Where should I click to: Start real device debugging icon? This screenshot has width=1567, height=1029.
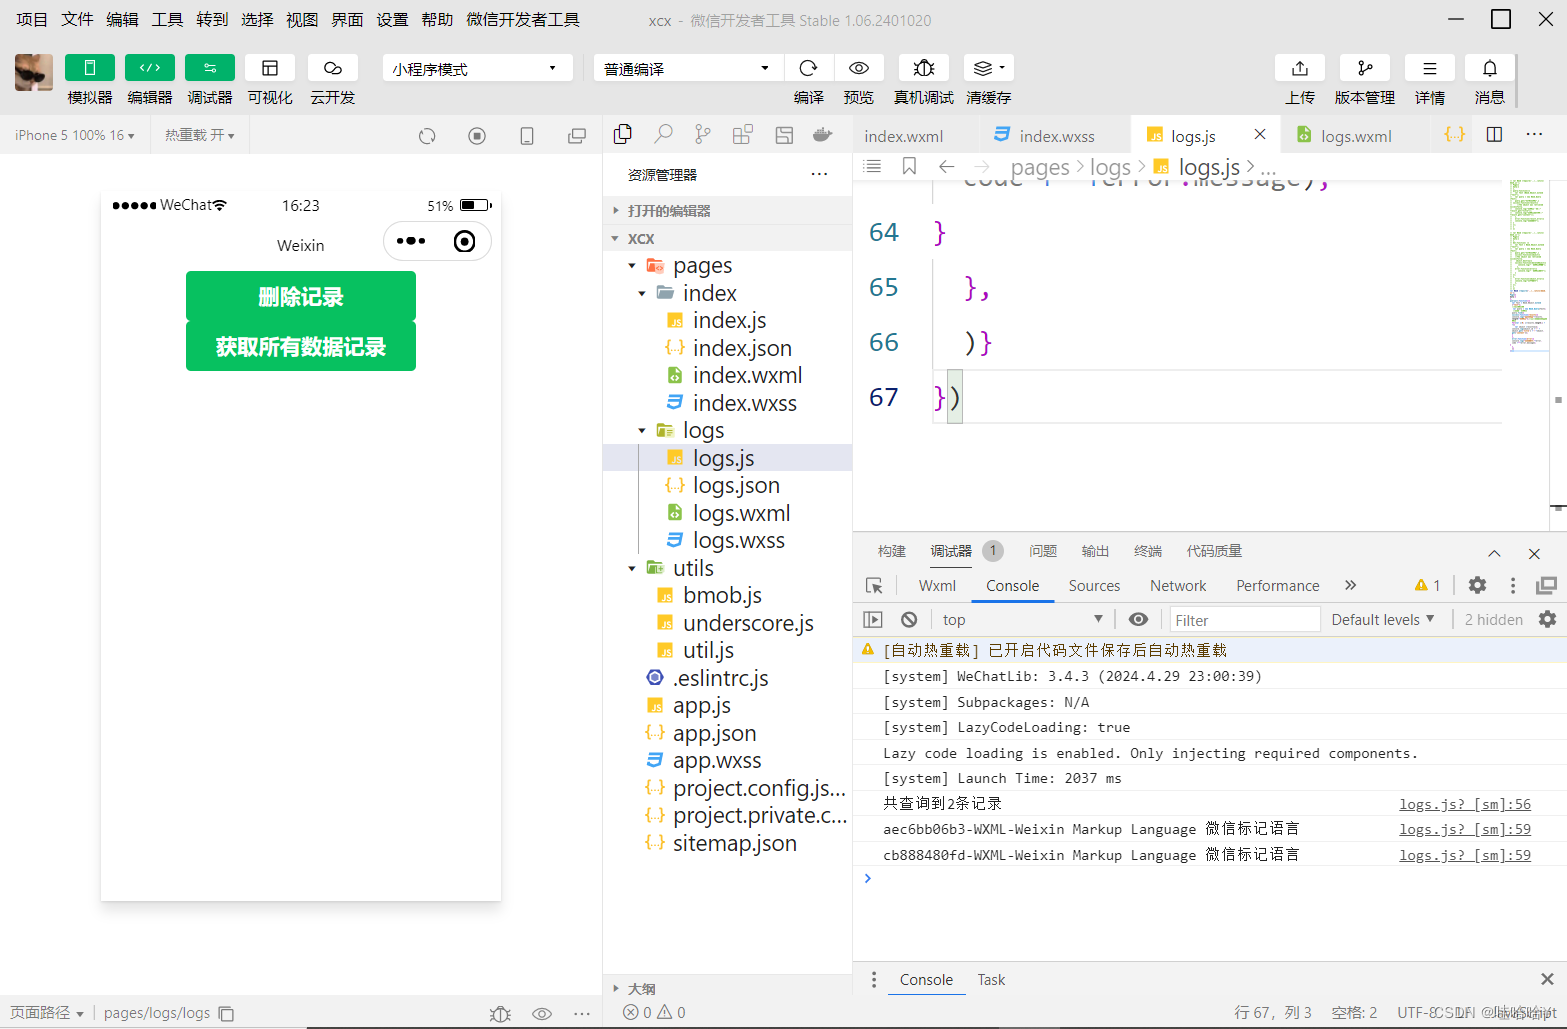(924, 68)
